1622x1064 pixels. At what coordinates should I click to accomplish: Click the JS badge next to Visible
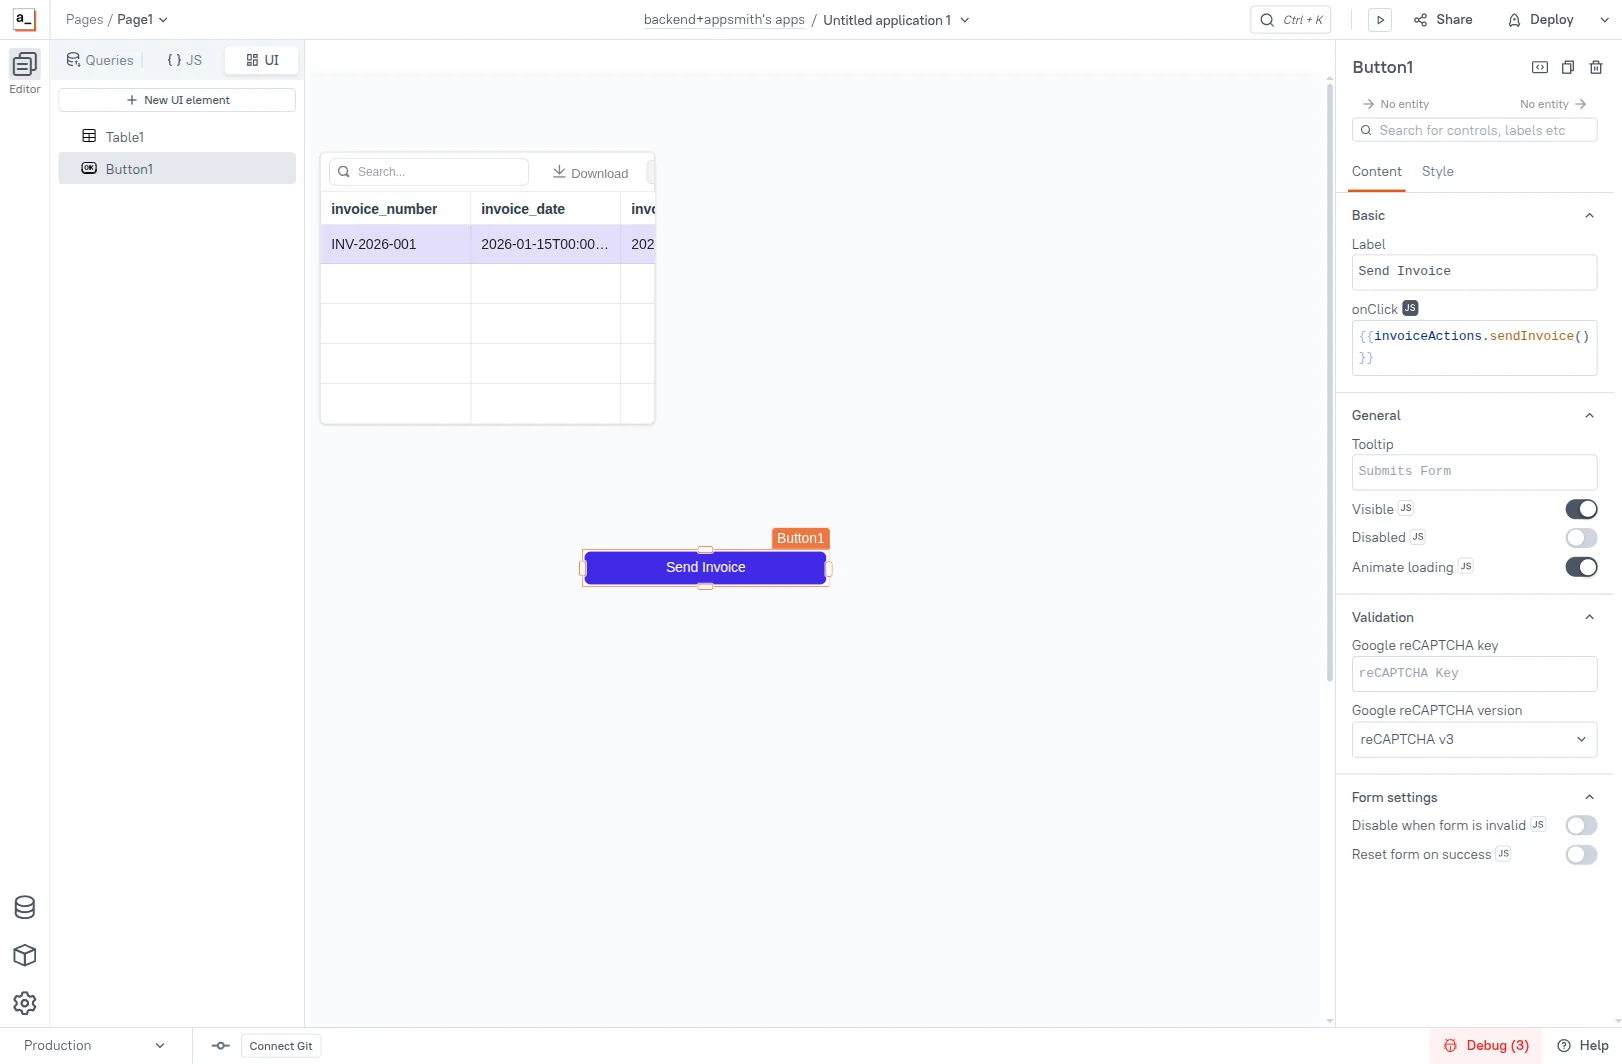click(1406, 508)
